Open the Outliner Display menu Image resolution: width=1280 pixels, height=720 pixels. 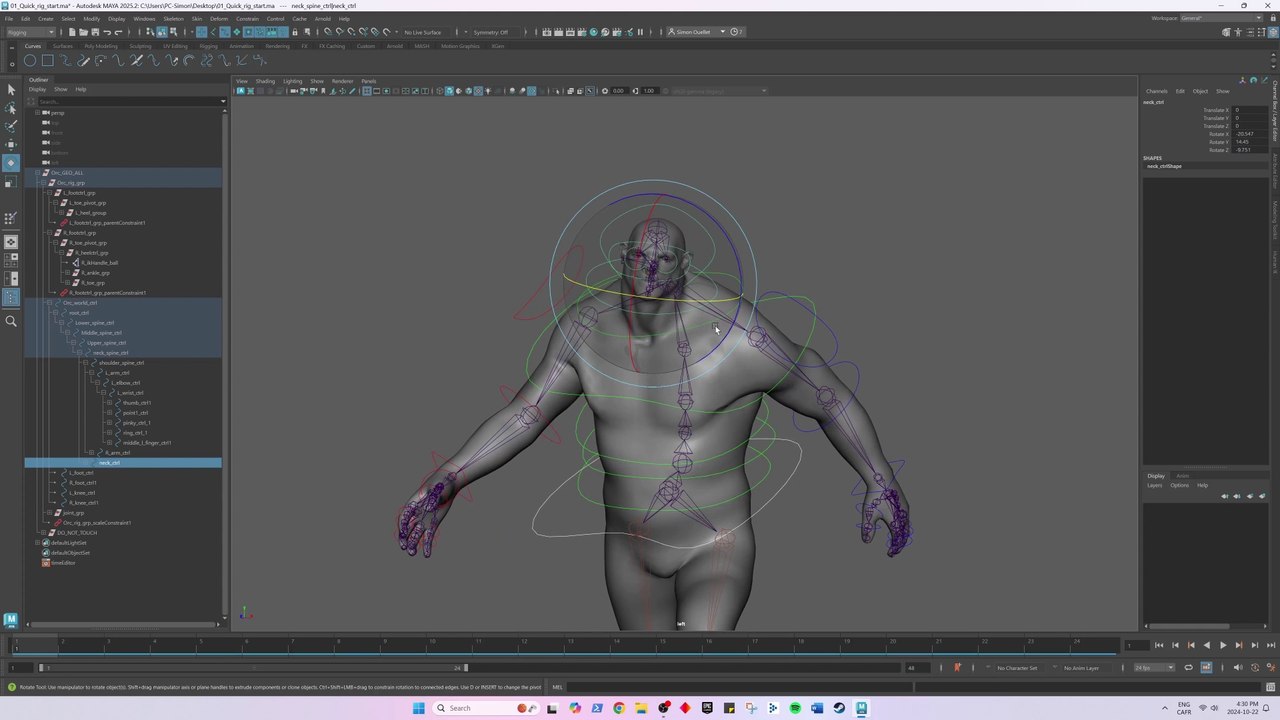point(37,89)
